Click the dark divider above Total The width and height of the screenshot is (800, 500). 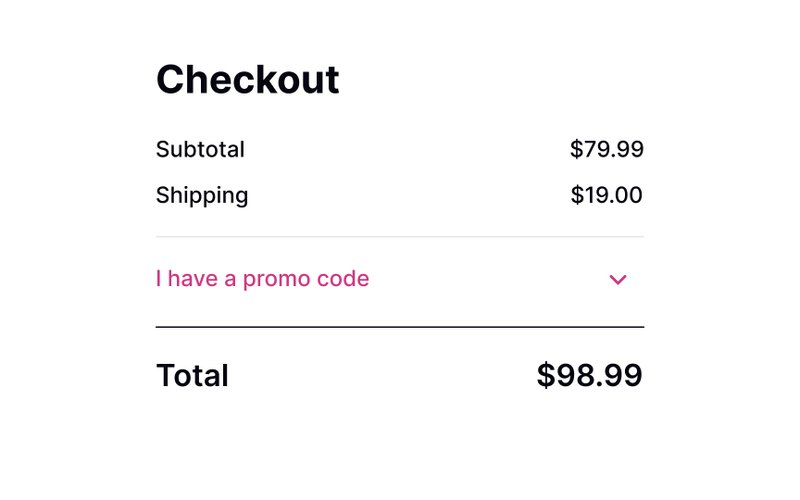400,327
